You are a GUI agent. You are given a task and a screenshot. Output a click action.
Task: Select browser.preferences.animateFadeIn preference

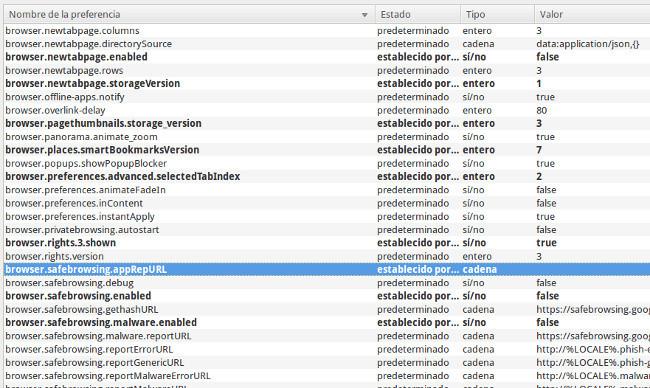point(327,190)
